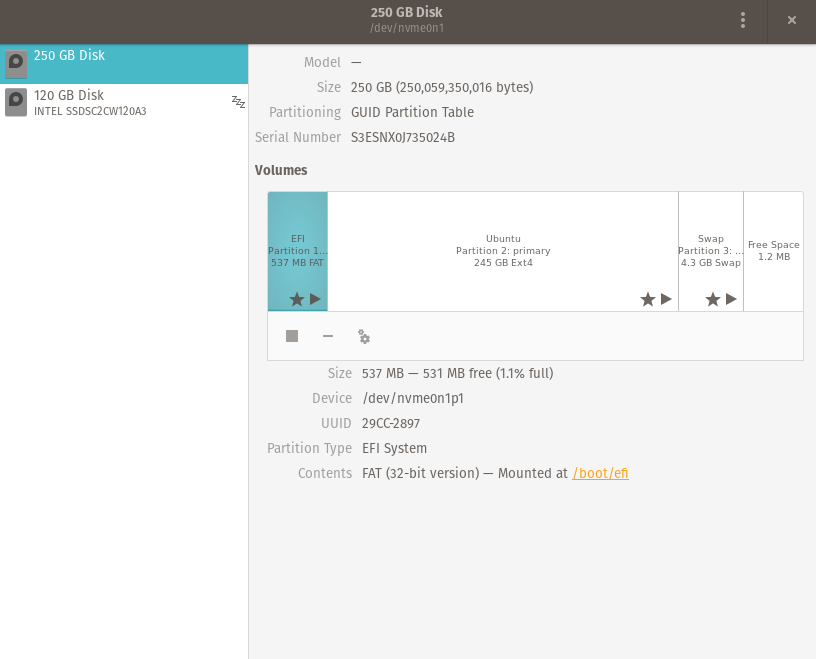
Task: Click the star icon on the EFI partition
Action: 297,298
